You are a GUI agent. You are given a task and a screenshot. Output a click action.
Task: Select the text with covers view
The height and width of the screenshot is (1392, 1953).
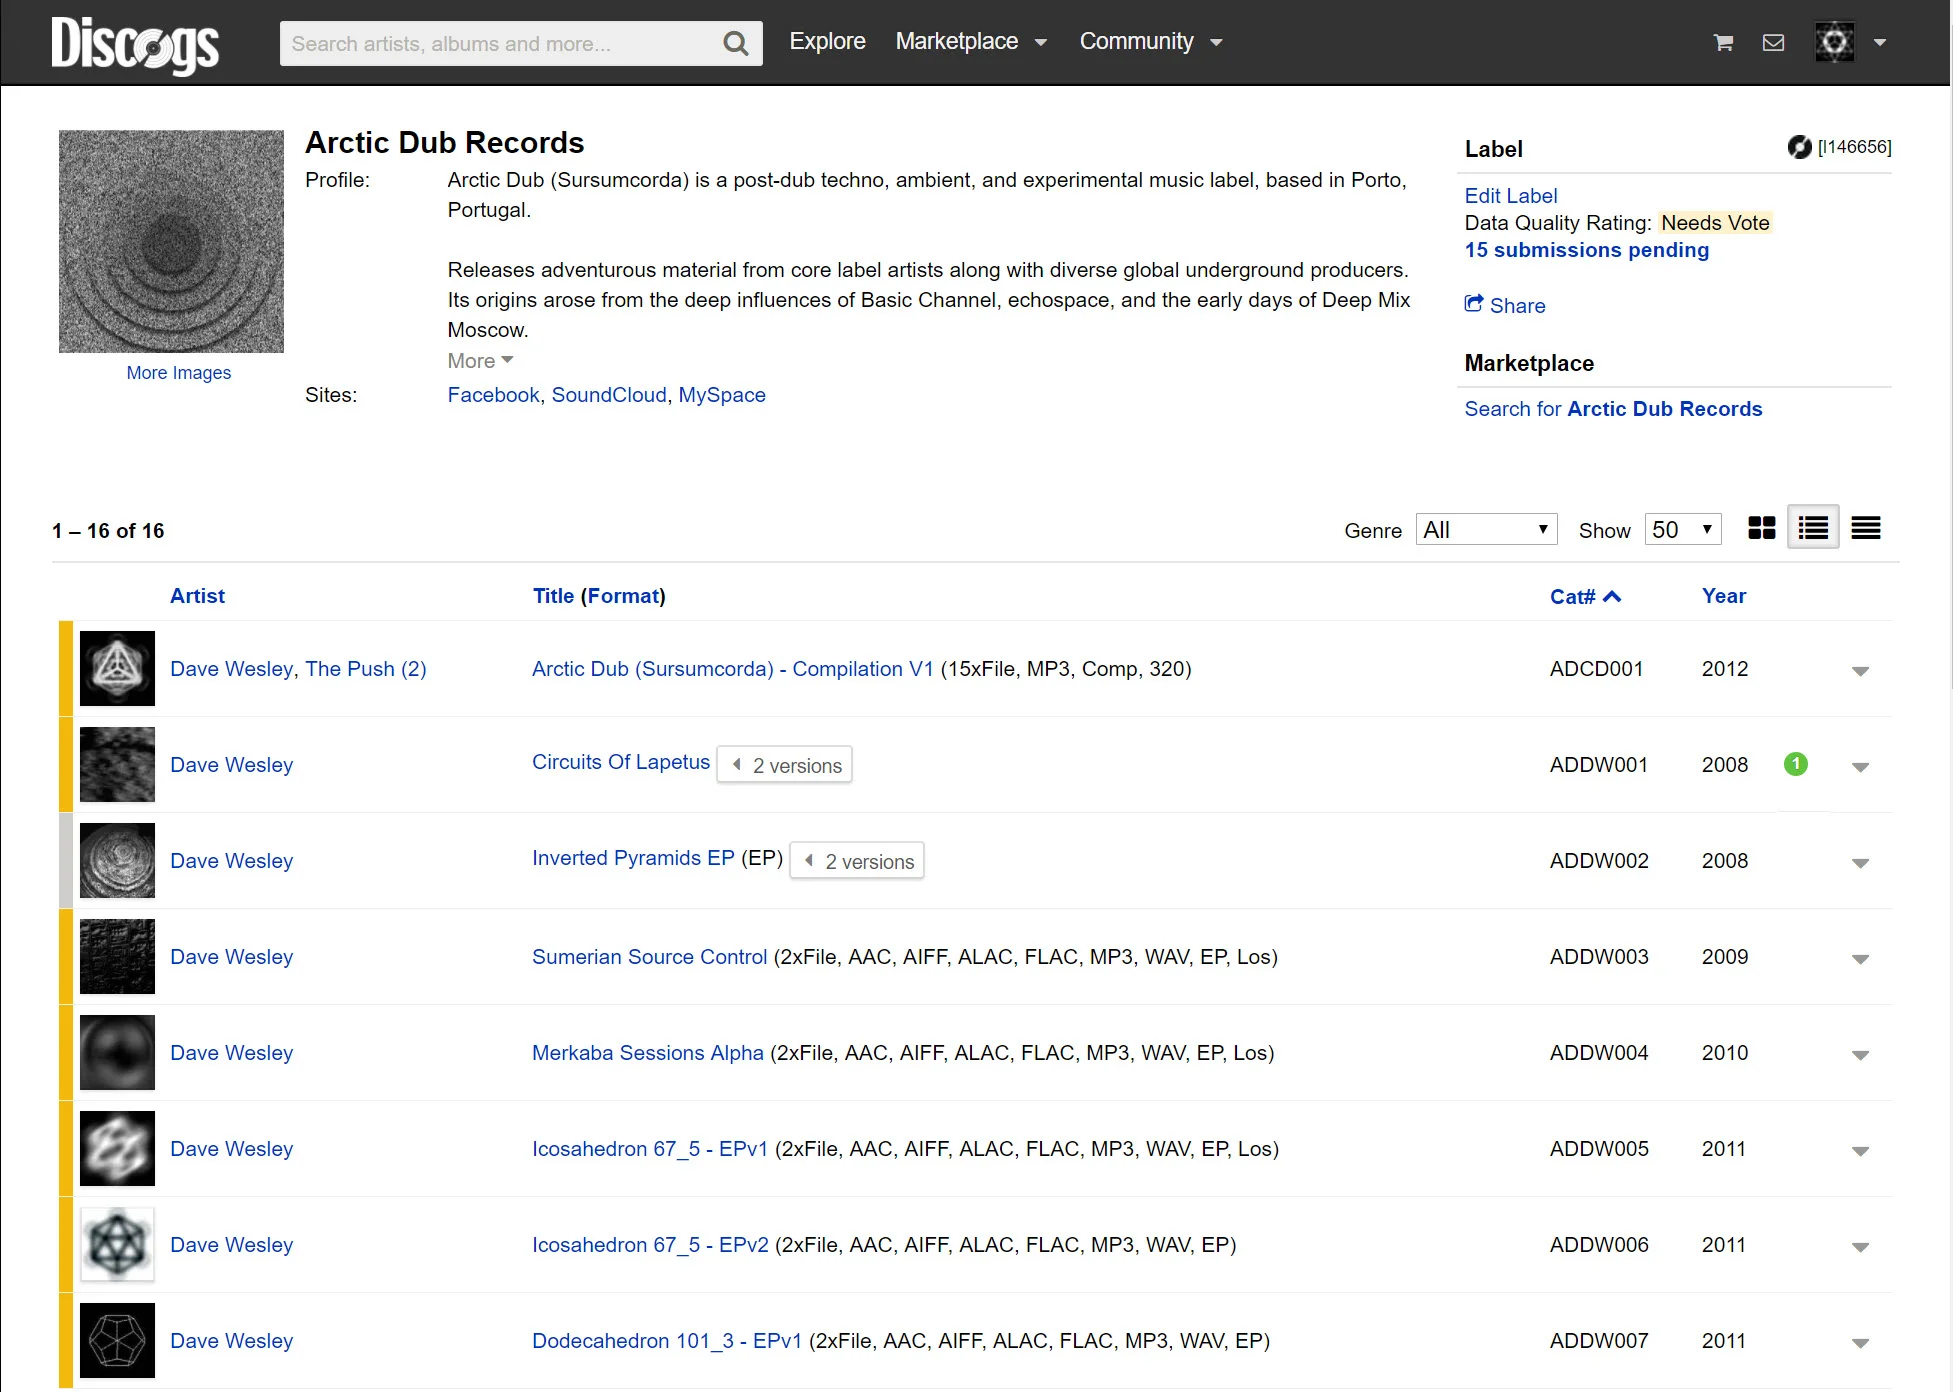pyautogui.click(x=1813, y=528)
